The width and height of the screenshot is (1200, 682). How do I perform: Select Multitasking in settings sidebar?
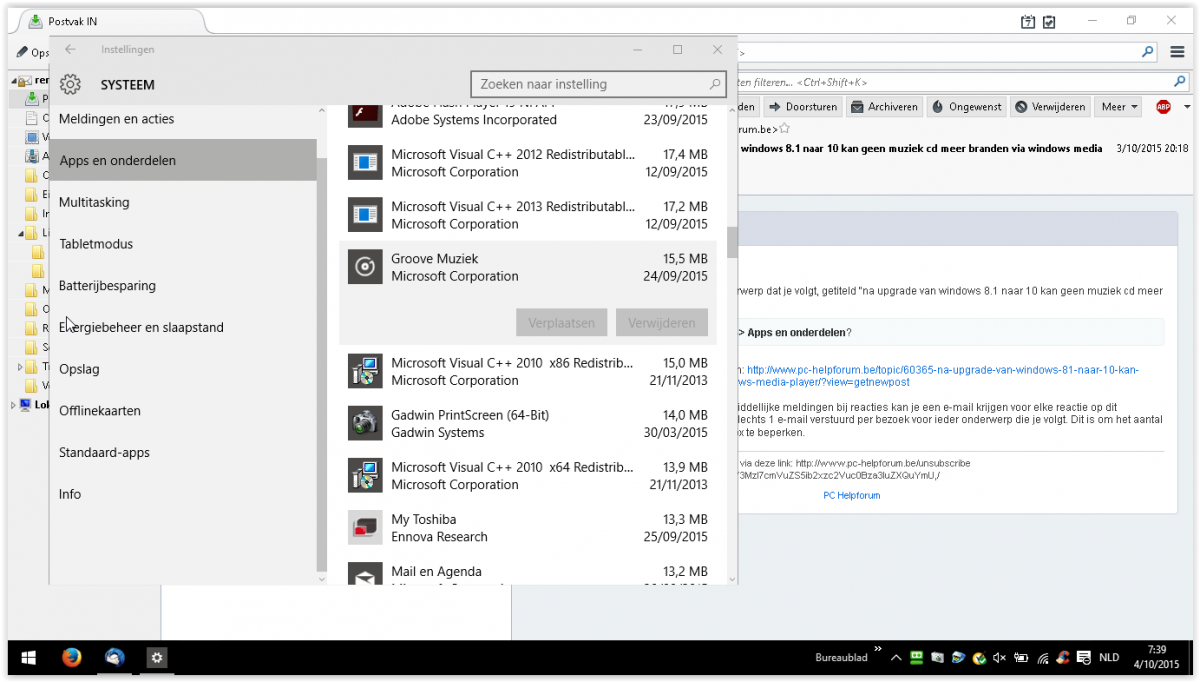click(x=183, y=202)
